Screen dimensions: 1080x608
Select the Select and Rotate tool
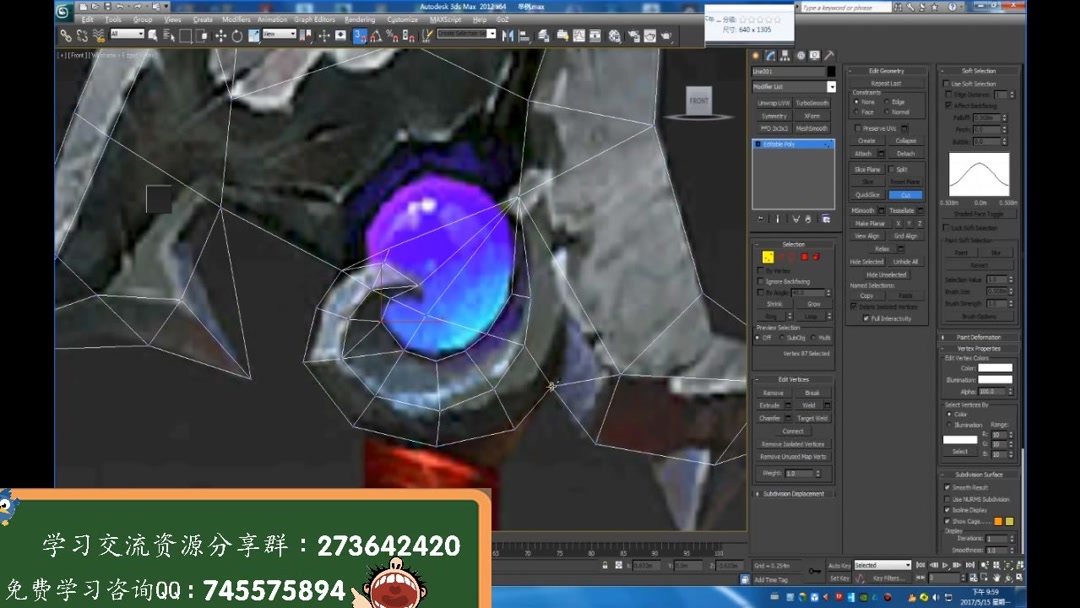[x=235, y=37]
